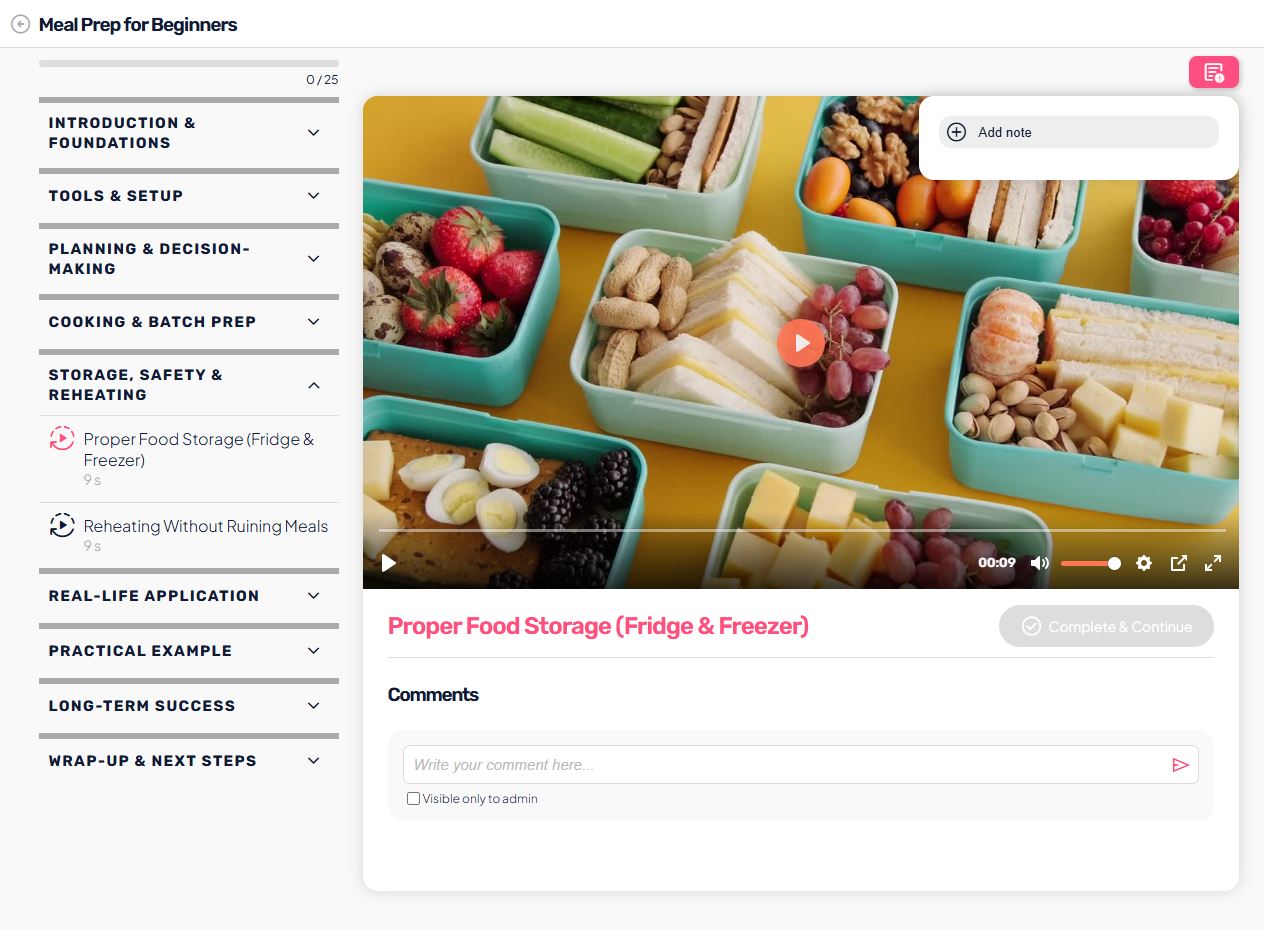
Task: Open video settings gear
Action: pyautogui.click(x=1144, y=563)
